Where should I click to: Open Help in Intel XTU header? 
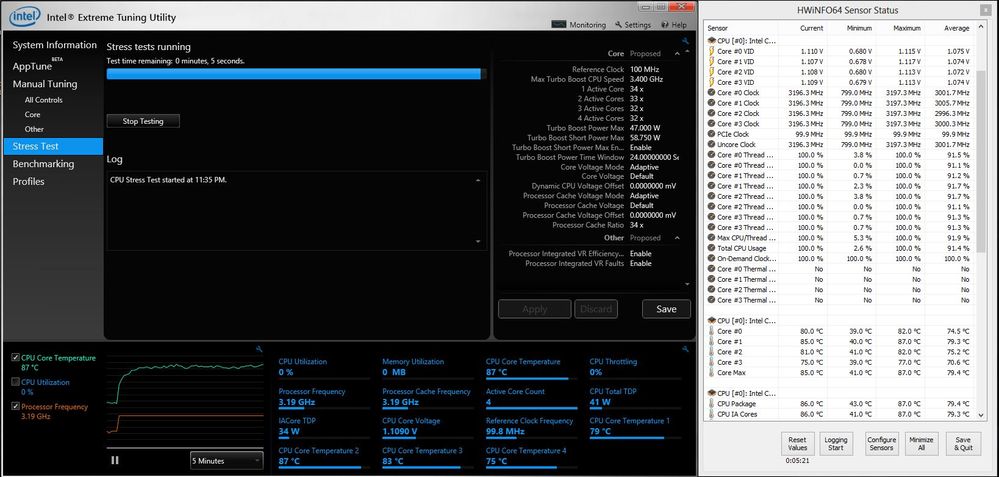coord(674,25)
